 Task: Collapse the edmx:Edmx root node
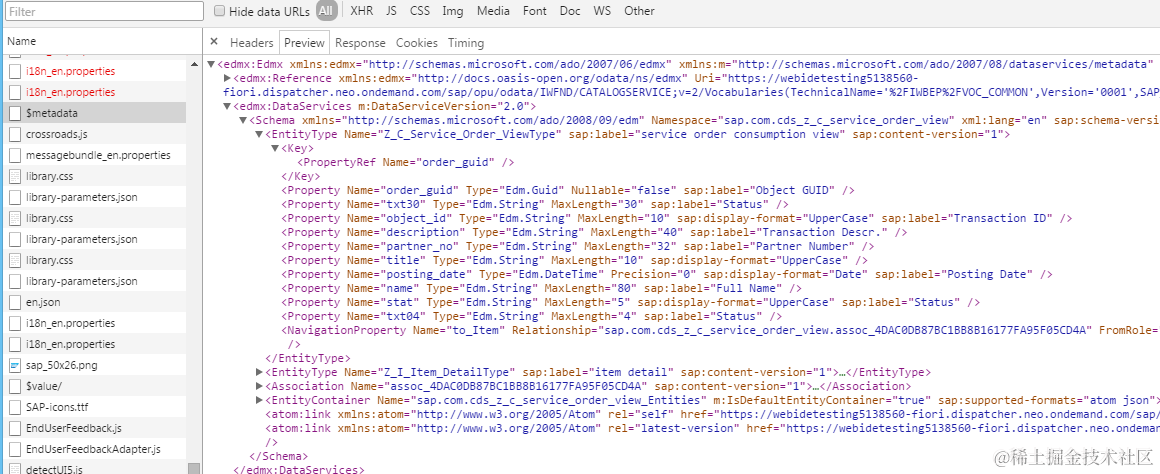pos(212,64)
